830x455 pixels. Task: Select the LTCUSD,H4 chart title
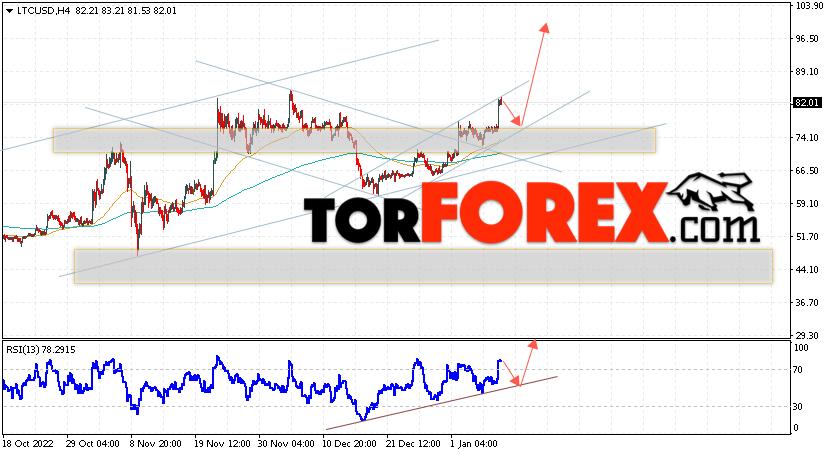43,11
